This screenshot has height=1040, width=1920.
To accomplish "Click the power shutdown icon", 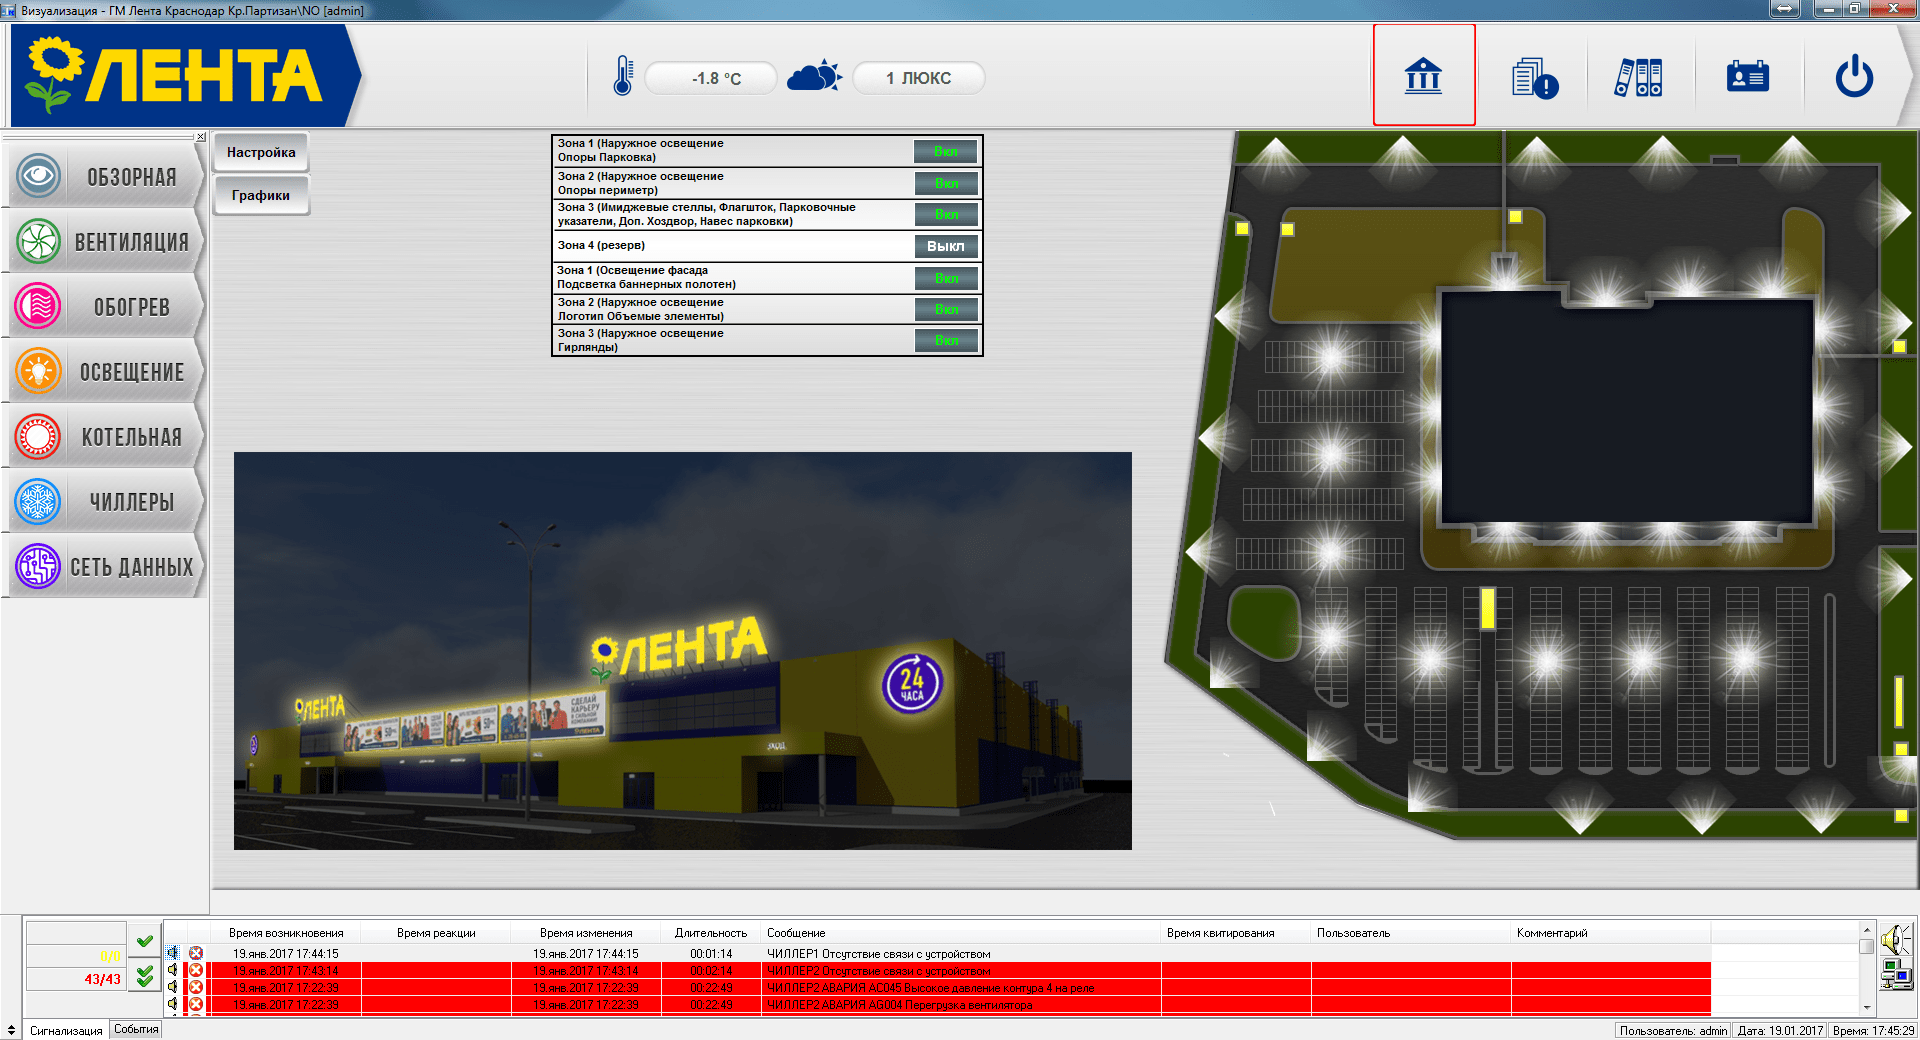I will coord(1854,76).
